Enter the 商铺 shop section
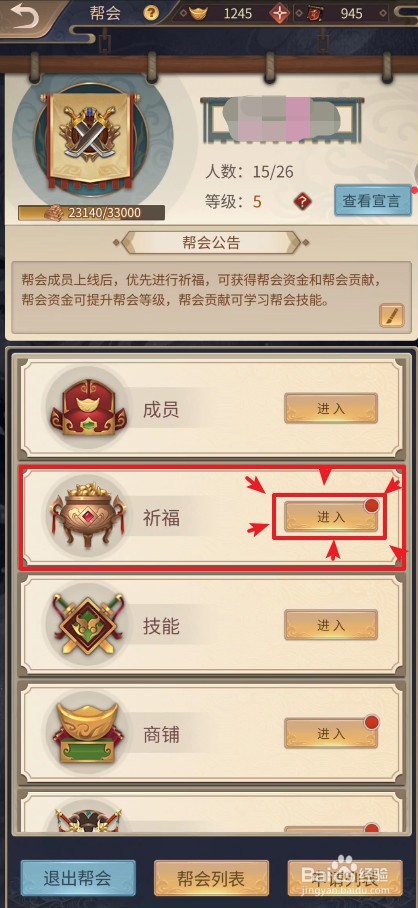This screenshot has width=418, height=908. 331,733
